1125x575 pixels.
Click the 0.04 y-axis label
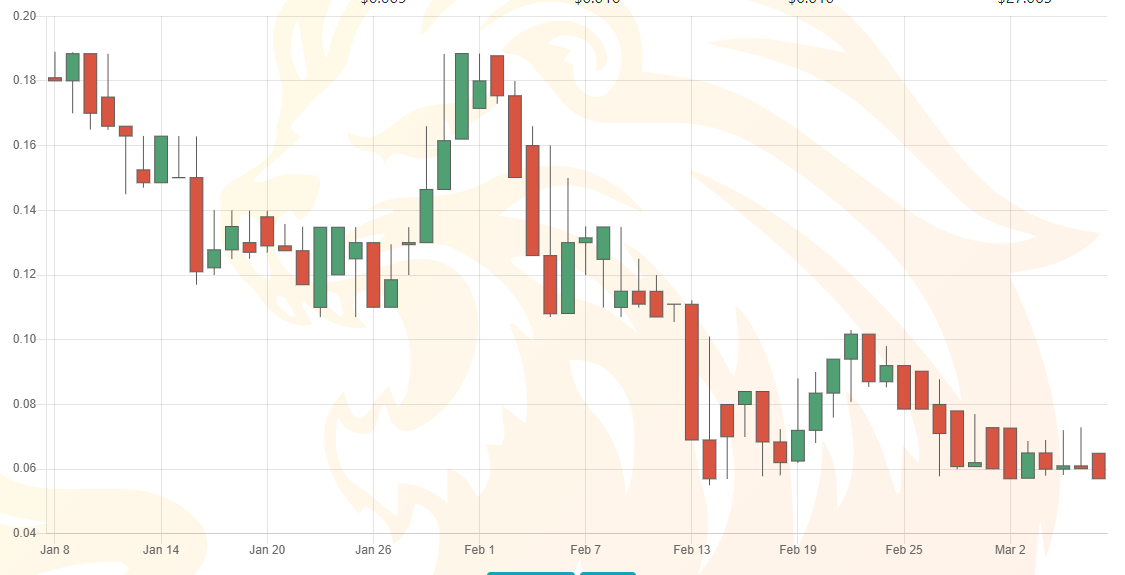tap(25, 533)
